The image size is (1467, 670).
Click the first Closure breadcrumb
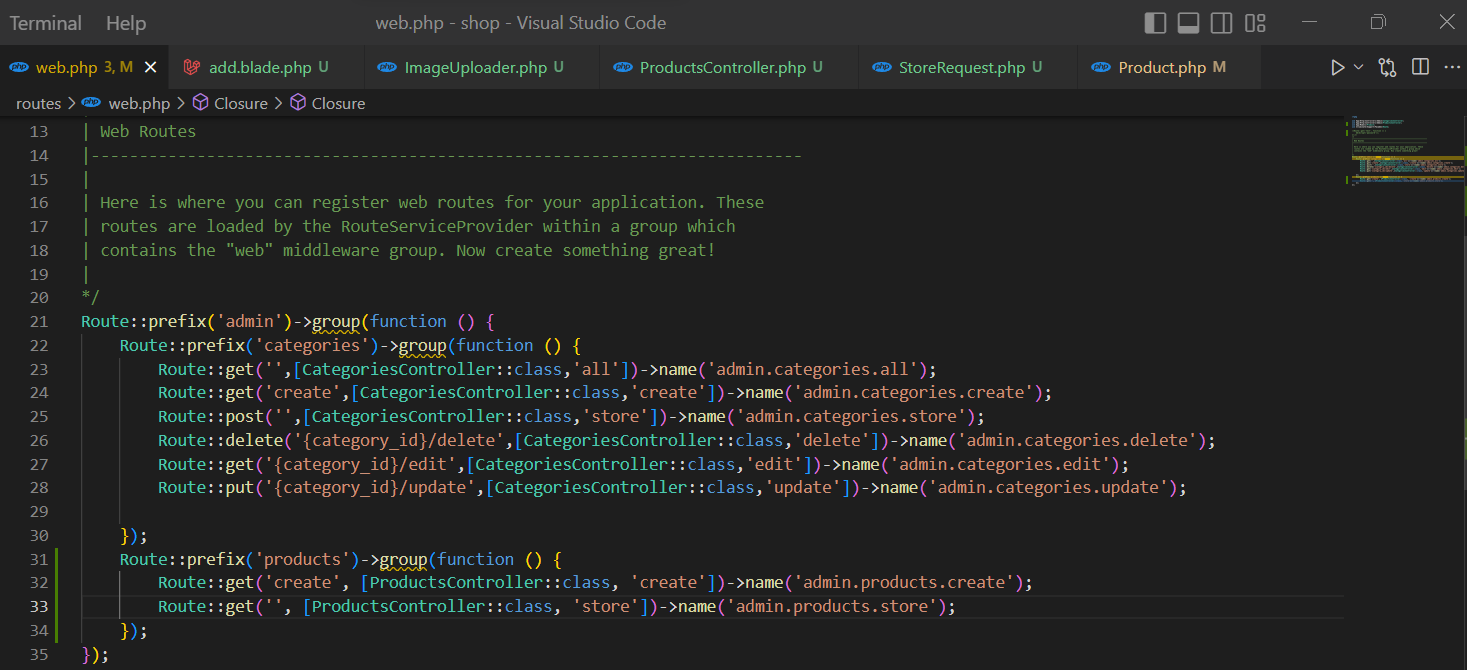(241, 103)
